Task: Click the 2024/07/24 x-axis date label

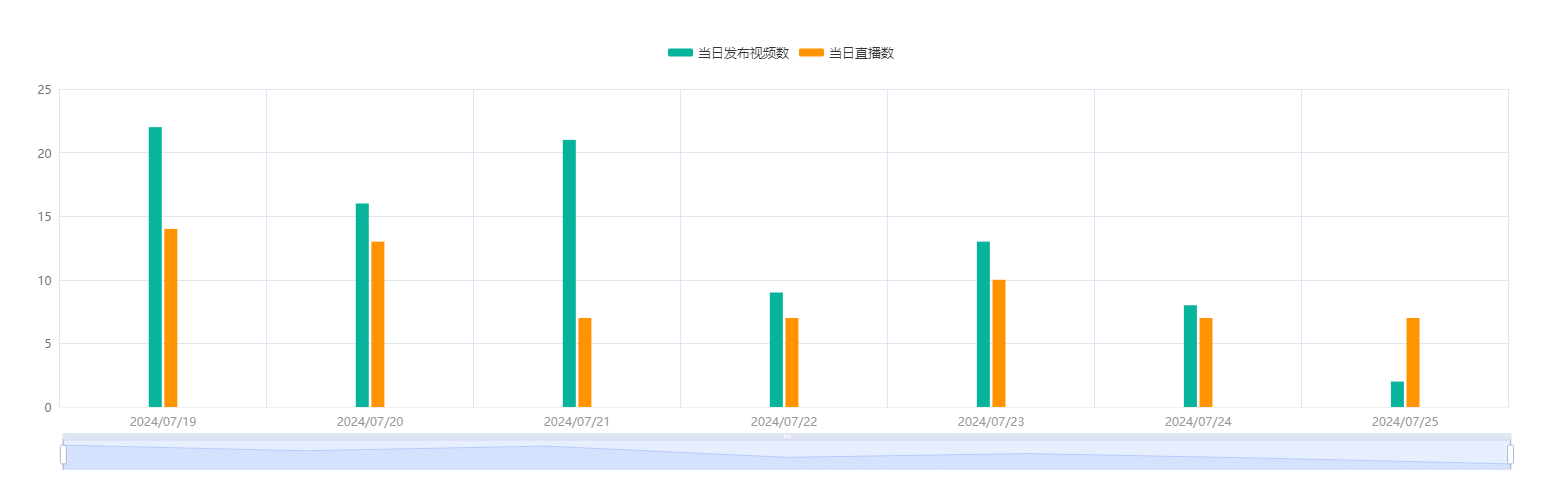Action: [1198, 422]
